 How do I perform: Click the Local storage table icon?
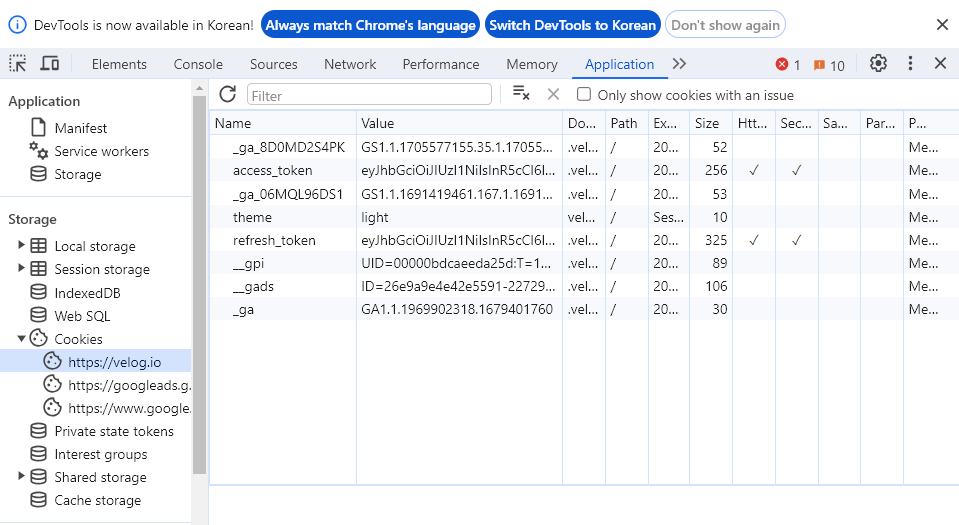click(x=39, y=245)
